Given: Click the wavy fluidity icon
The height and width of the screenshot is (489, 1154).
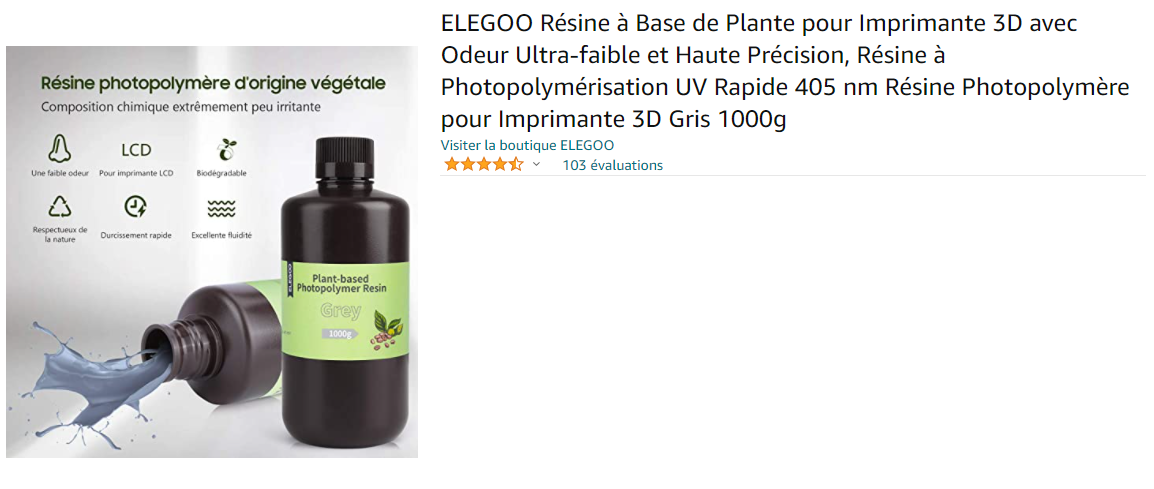Looking at the screenshot, I should click(x=222, y=208).
